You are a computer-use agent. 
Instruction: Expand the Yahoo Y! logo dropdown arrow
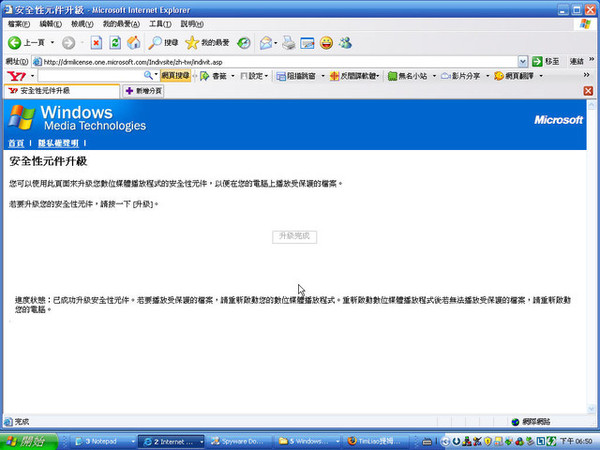(x=32, y=76)
